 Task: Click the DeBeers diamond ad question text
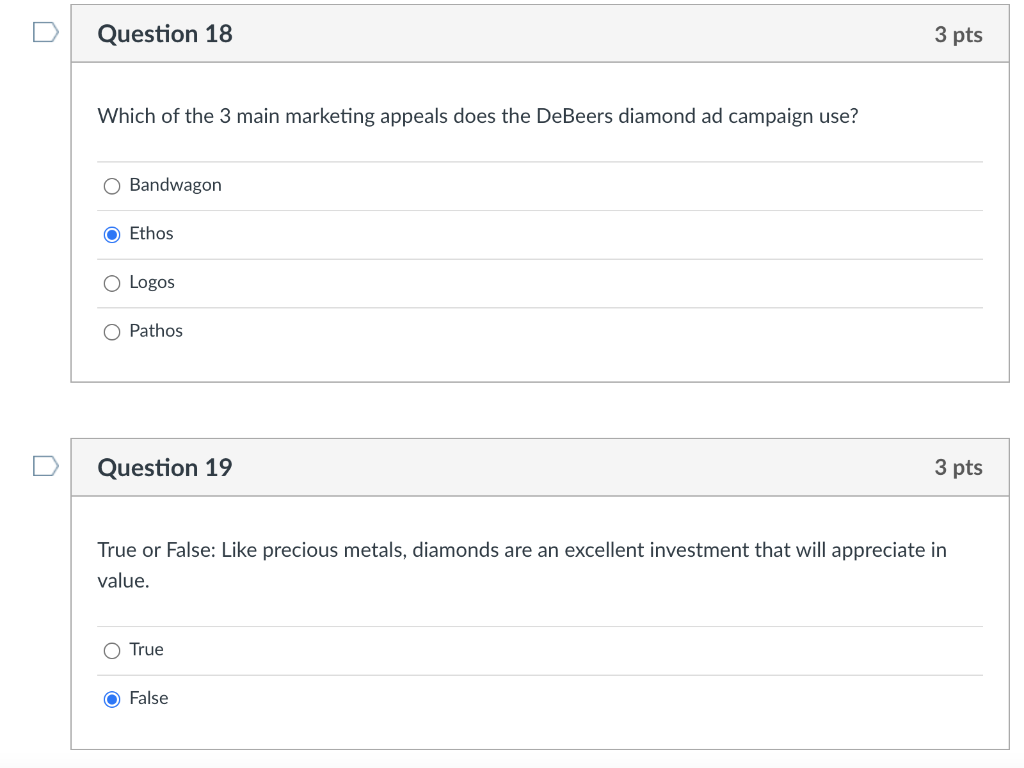tap(478, 116)
